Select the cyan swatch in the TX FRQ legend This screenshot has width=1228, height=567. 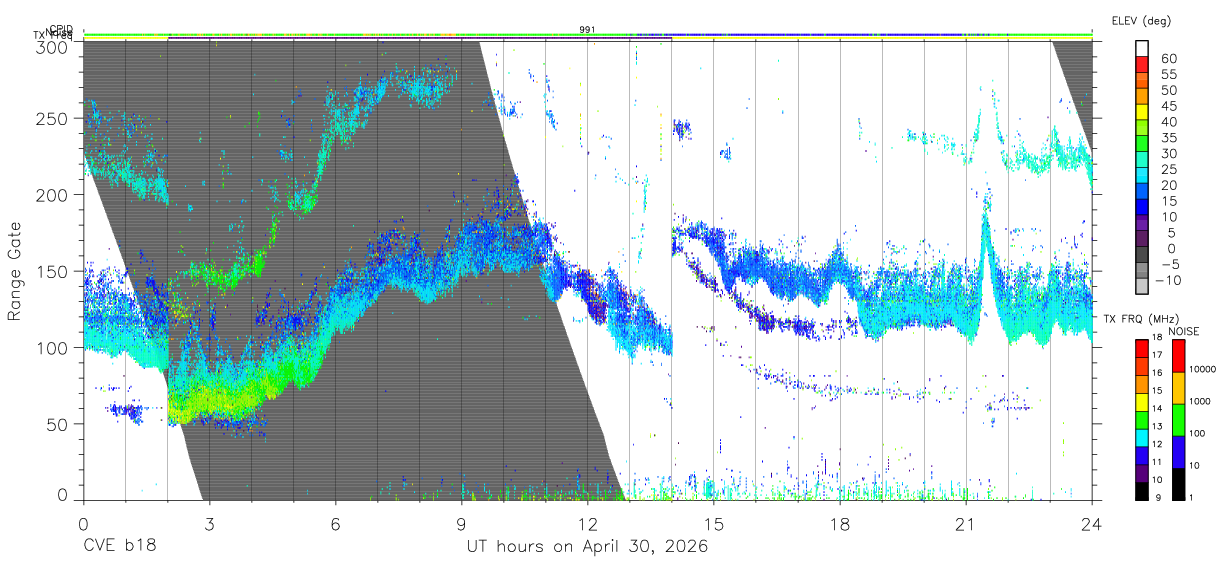point(1142,437)
